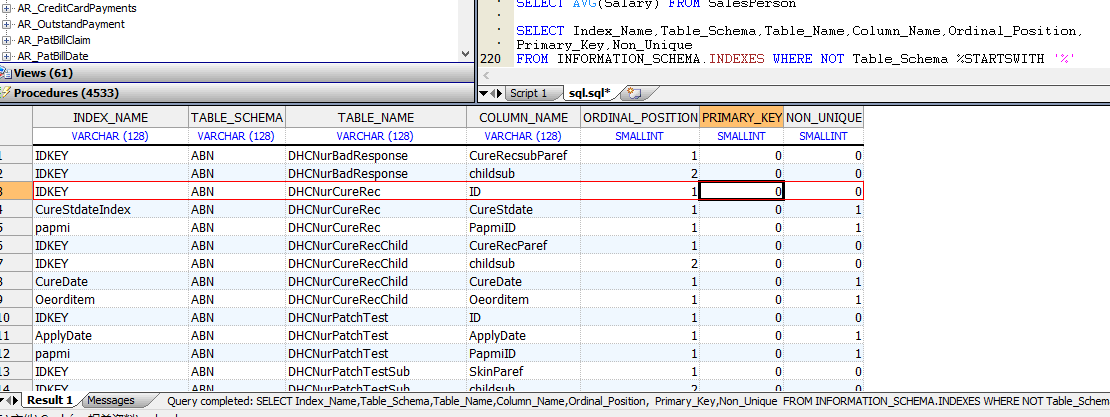Sort by the PRIMARY_KEY column header
The height and width of the screenshot is (417, 1110).
(741, 117)
